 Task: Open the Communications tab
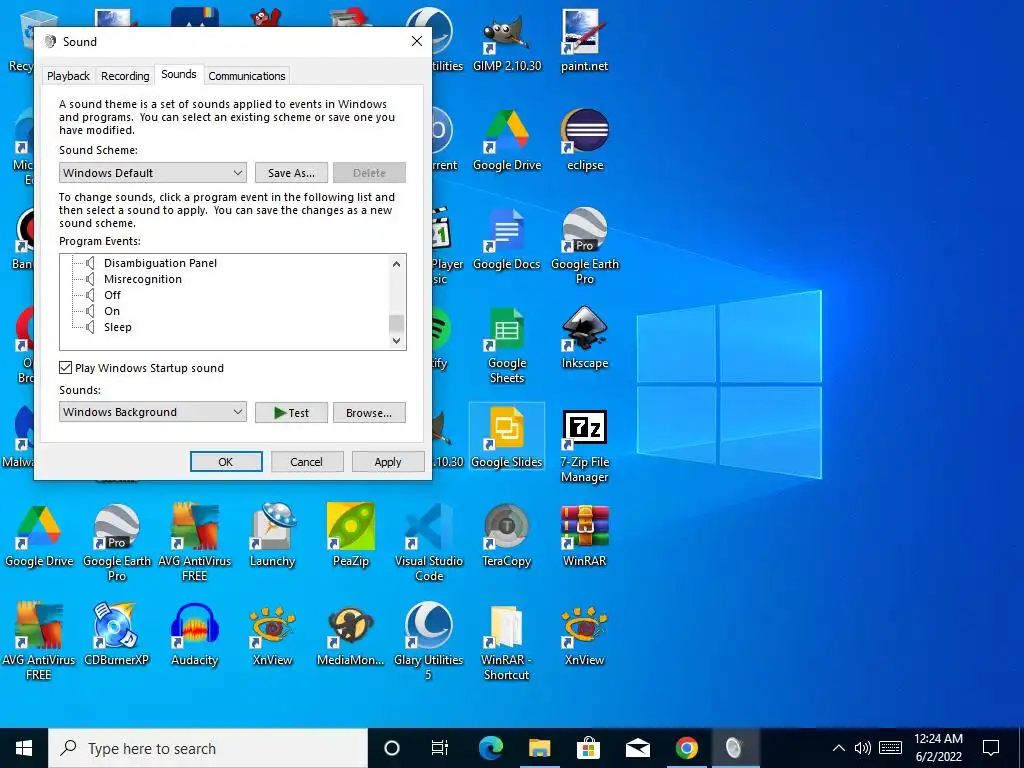tap(247, 76)
